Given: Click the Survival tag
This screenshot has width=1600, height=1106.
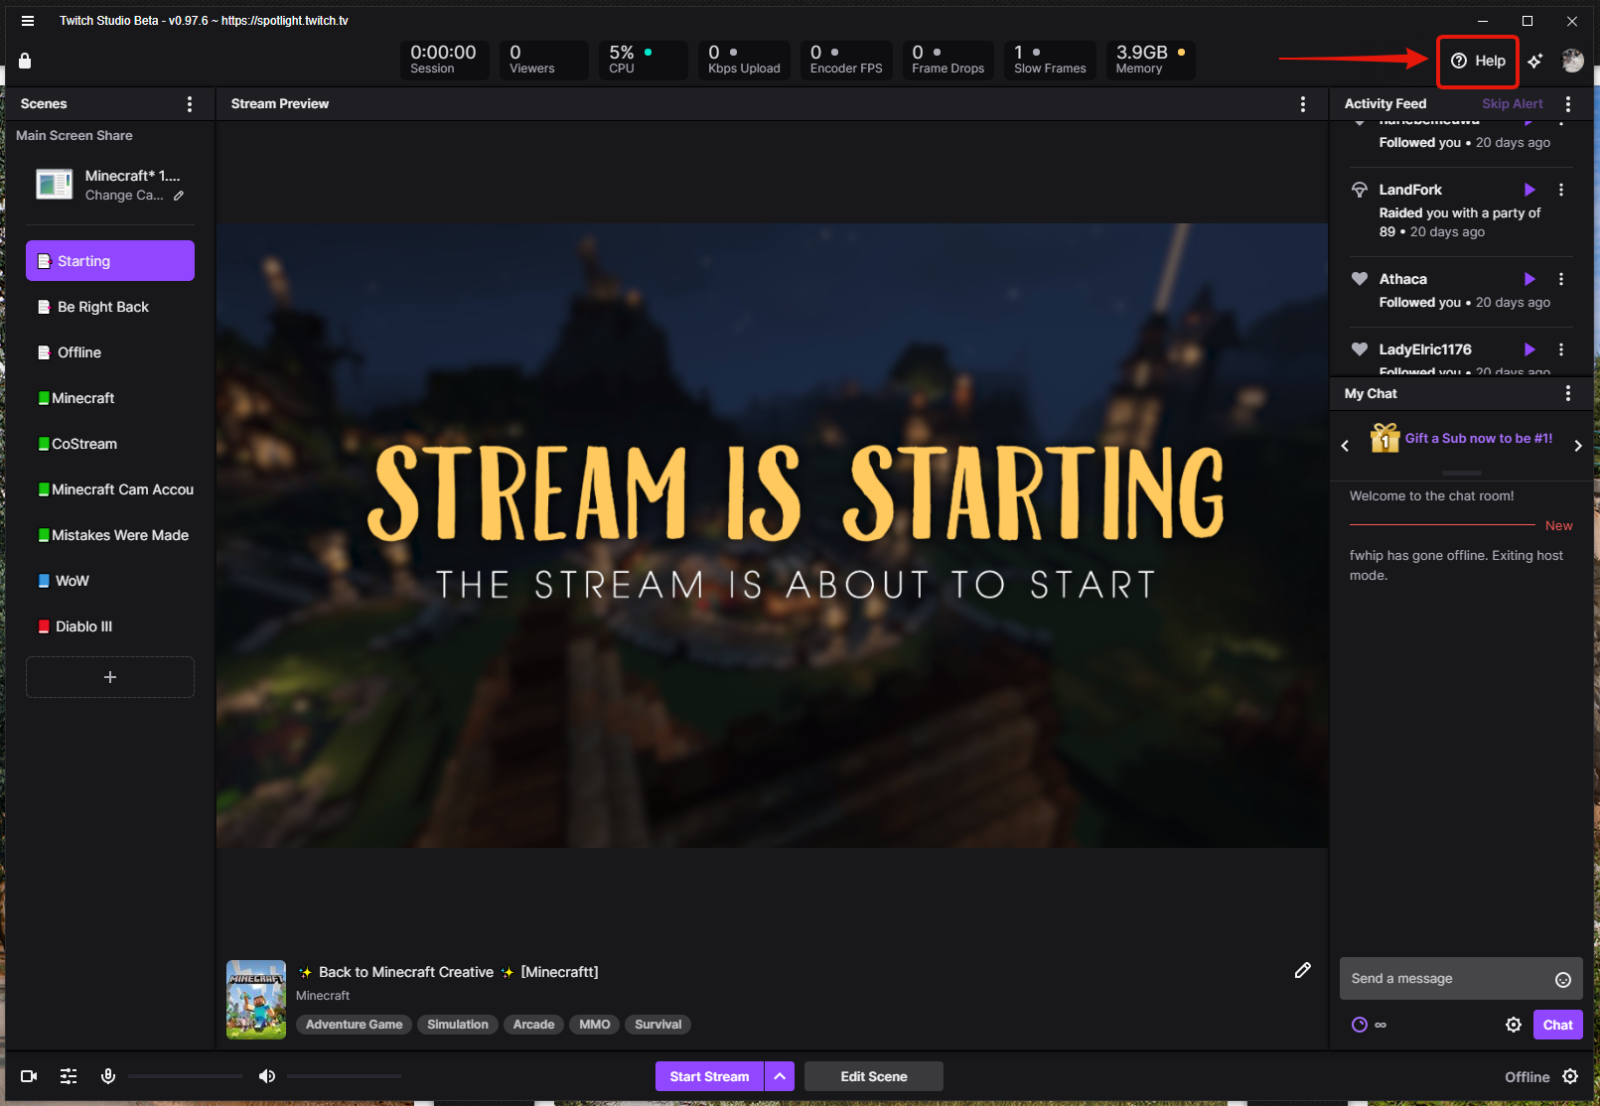Looking at the screenshot, I should tap(658, 1025).
